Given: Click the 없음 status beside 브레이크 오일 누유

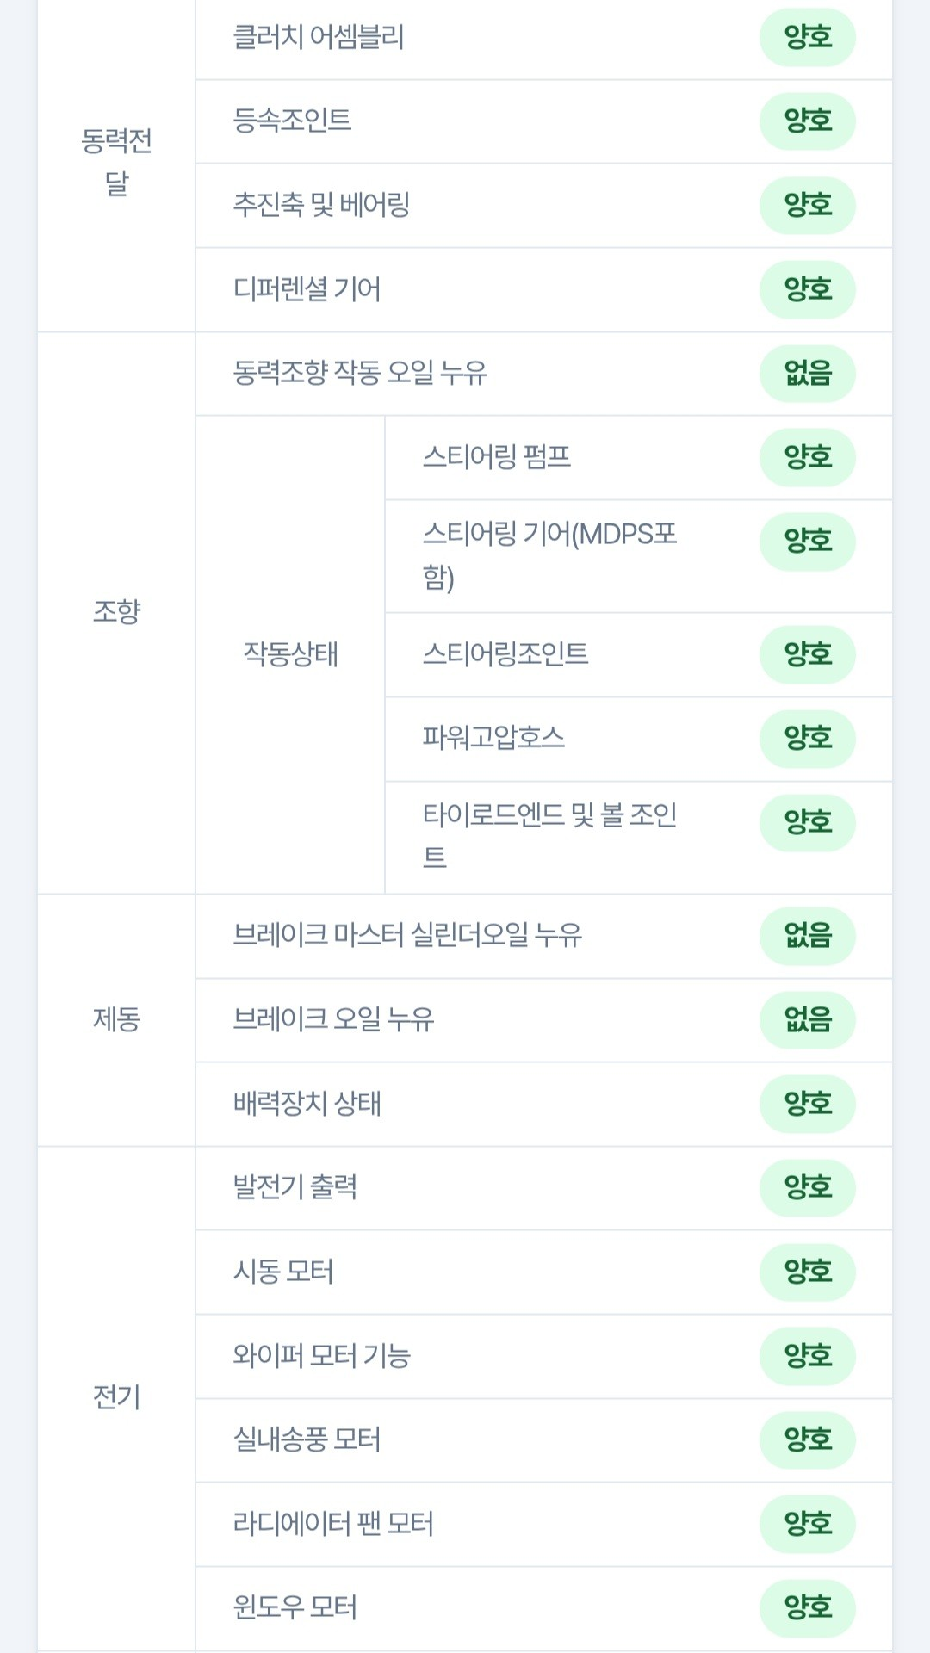Looking at the screenshot, I should pos(807,1020).
